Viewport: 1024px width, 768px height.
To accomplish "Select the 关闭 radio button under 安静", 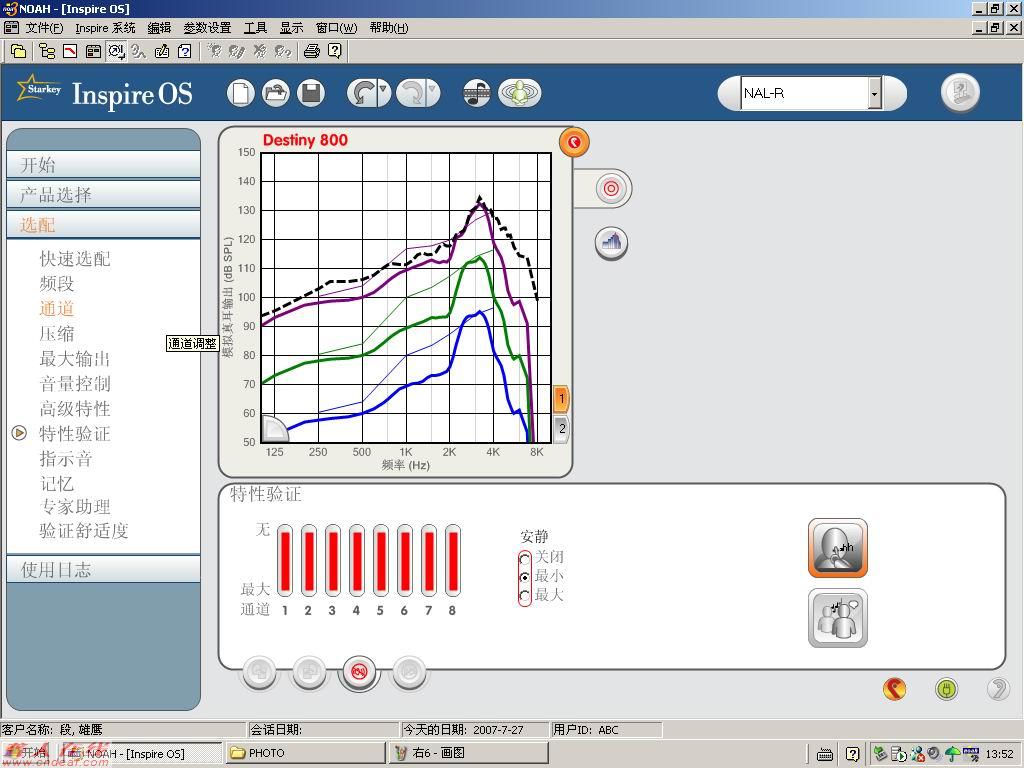I will coord(524,559).
